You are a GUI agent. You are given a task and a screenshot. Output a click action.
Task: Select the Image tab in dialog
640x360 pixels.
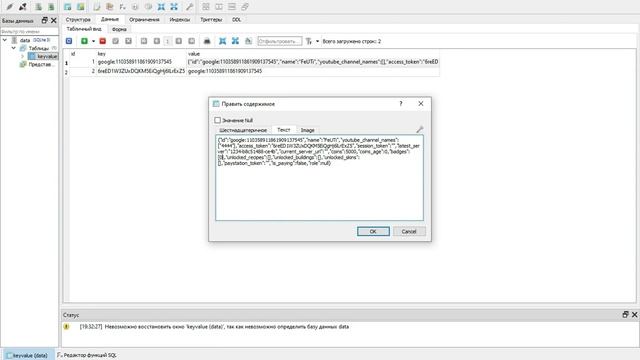pyautogui.click(x=307, y=130)
